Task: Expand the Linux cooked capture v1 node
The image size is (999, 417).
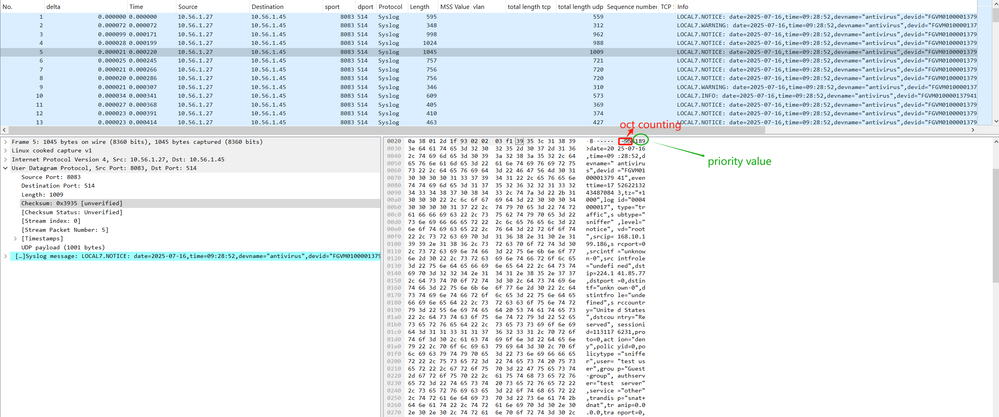Action: click(x=6, y=150)
